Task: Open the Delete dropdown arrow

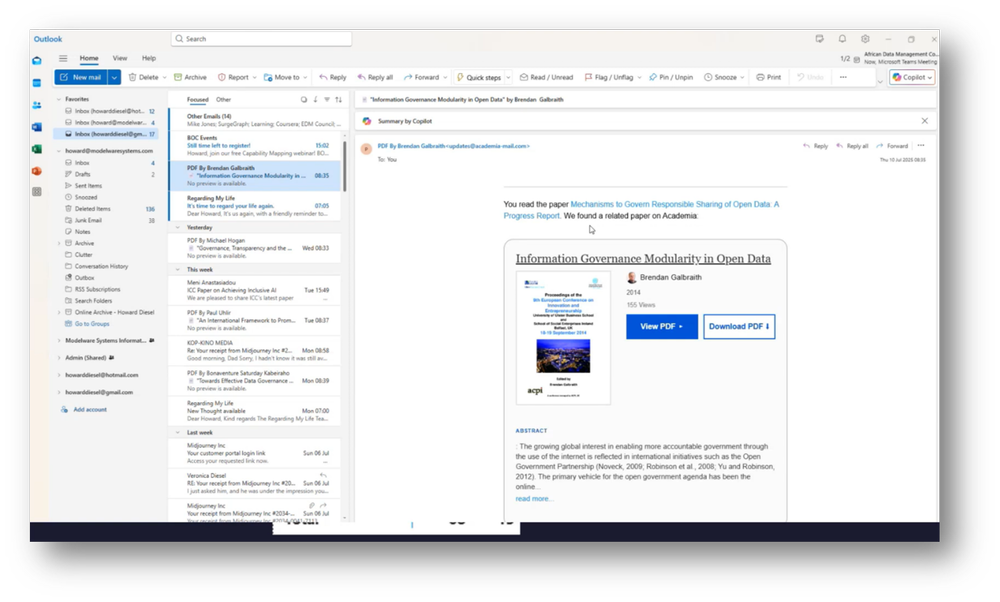Action: click(165, 78)
